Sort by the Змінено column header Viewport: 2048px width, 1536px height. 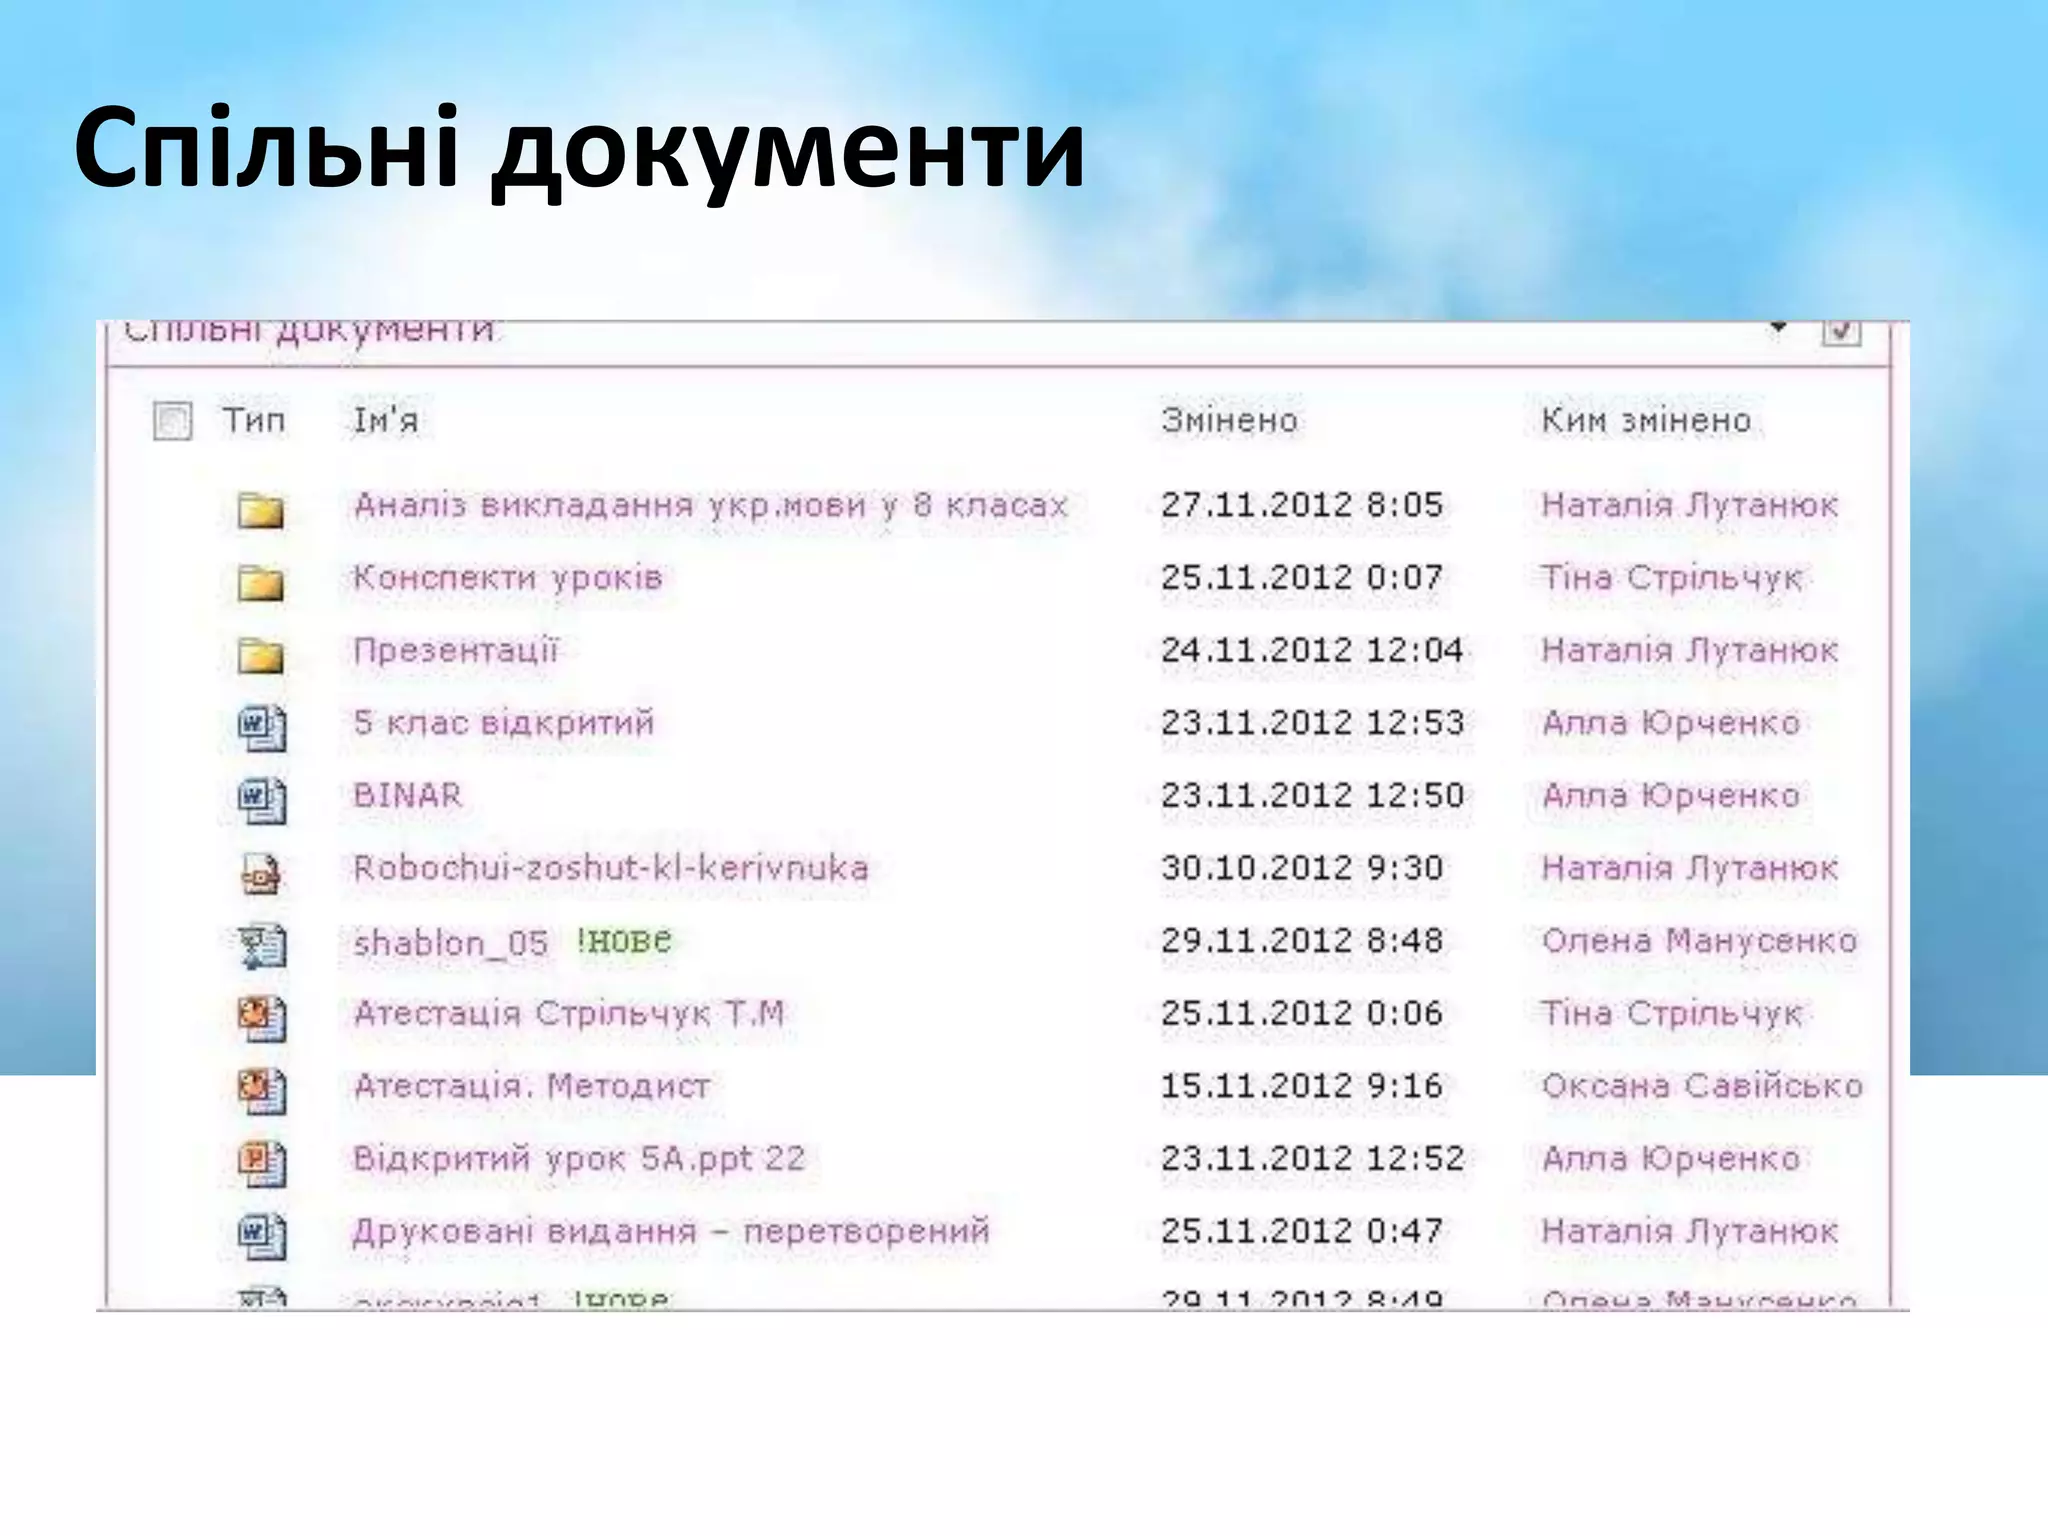pos(1229,420)
